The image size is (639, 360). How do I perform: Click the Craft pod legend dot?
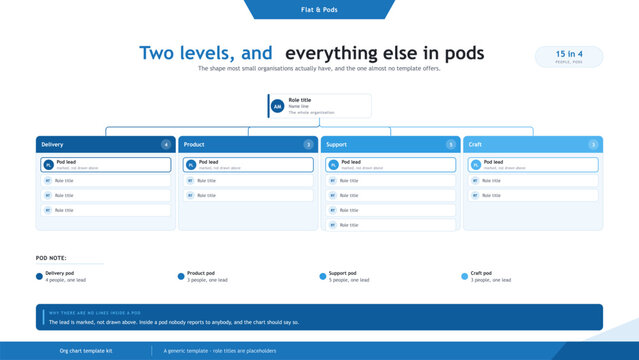point(465,276)
